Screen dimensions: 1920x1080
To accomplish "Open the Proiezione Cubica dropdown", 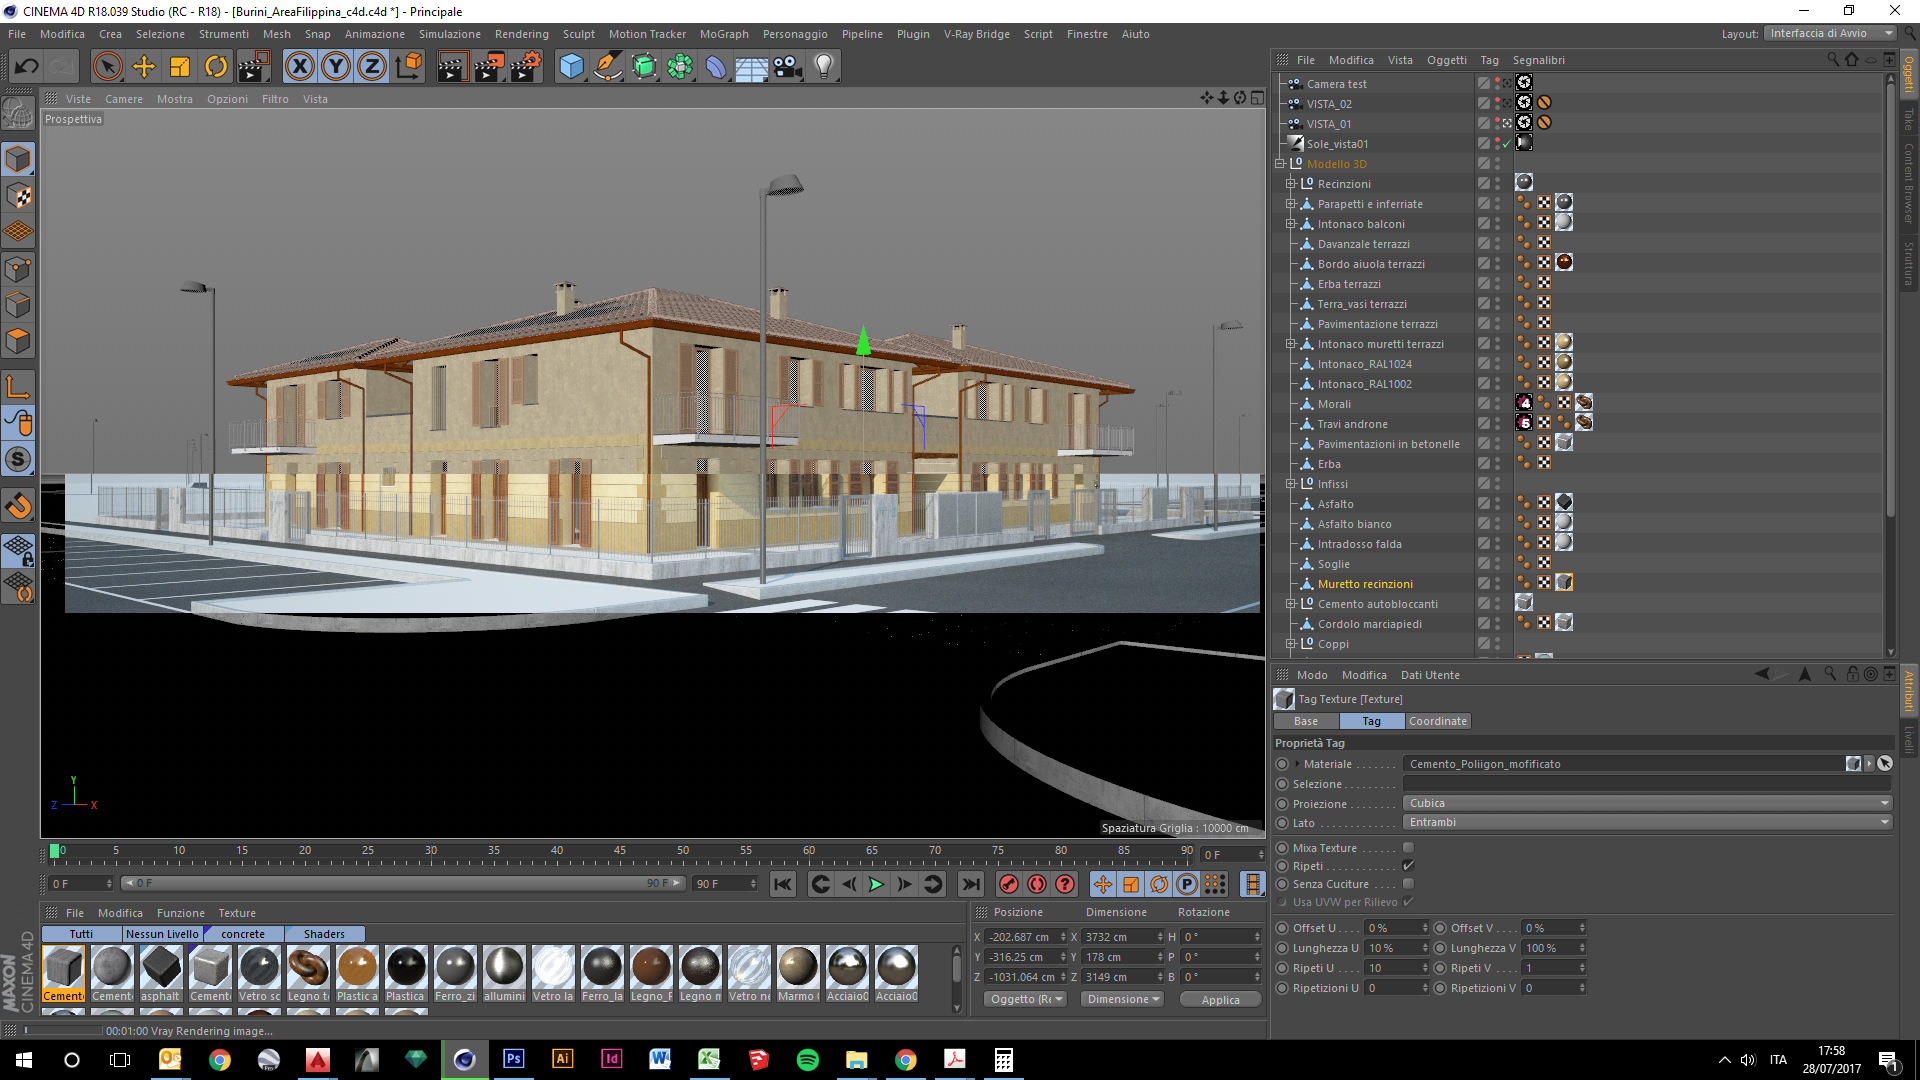I will 1647,803.
